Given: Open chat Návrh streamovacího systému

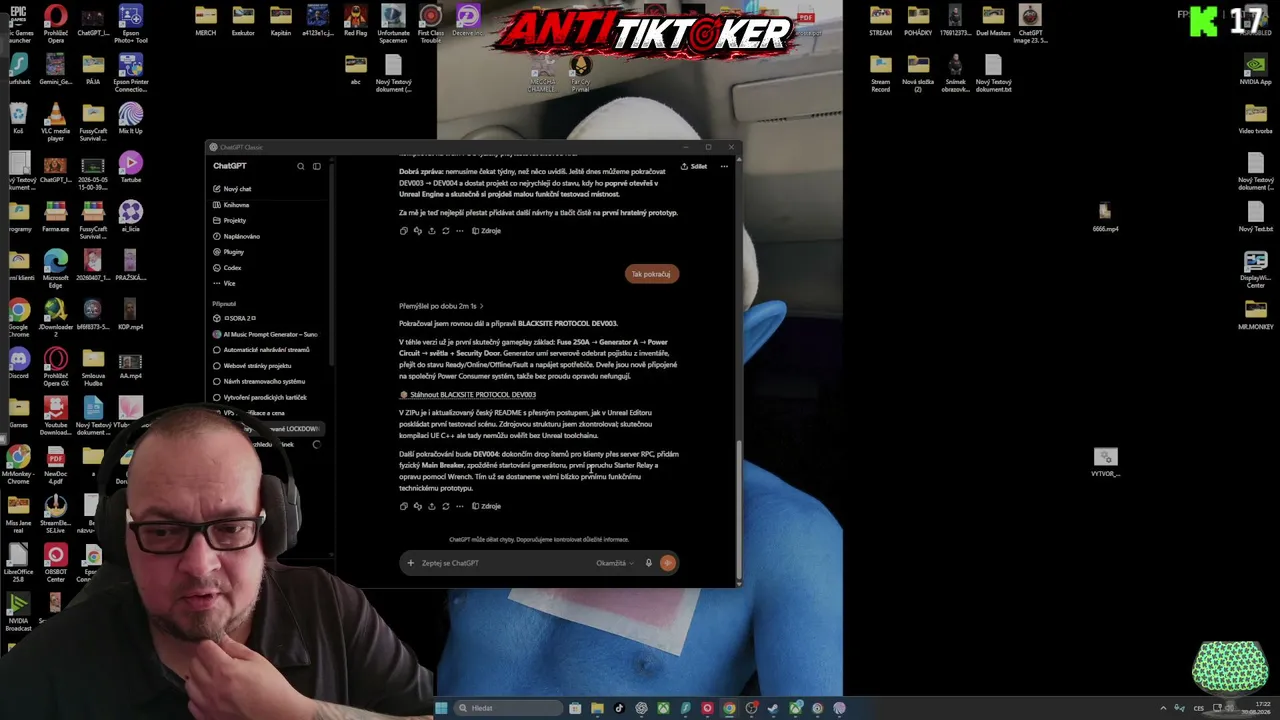Looking at the screenshot, I should coord(259,381).
